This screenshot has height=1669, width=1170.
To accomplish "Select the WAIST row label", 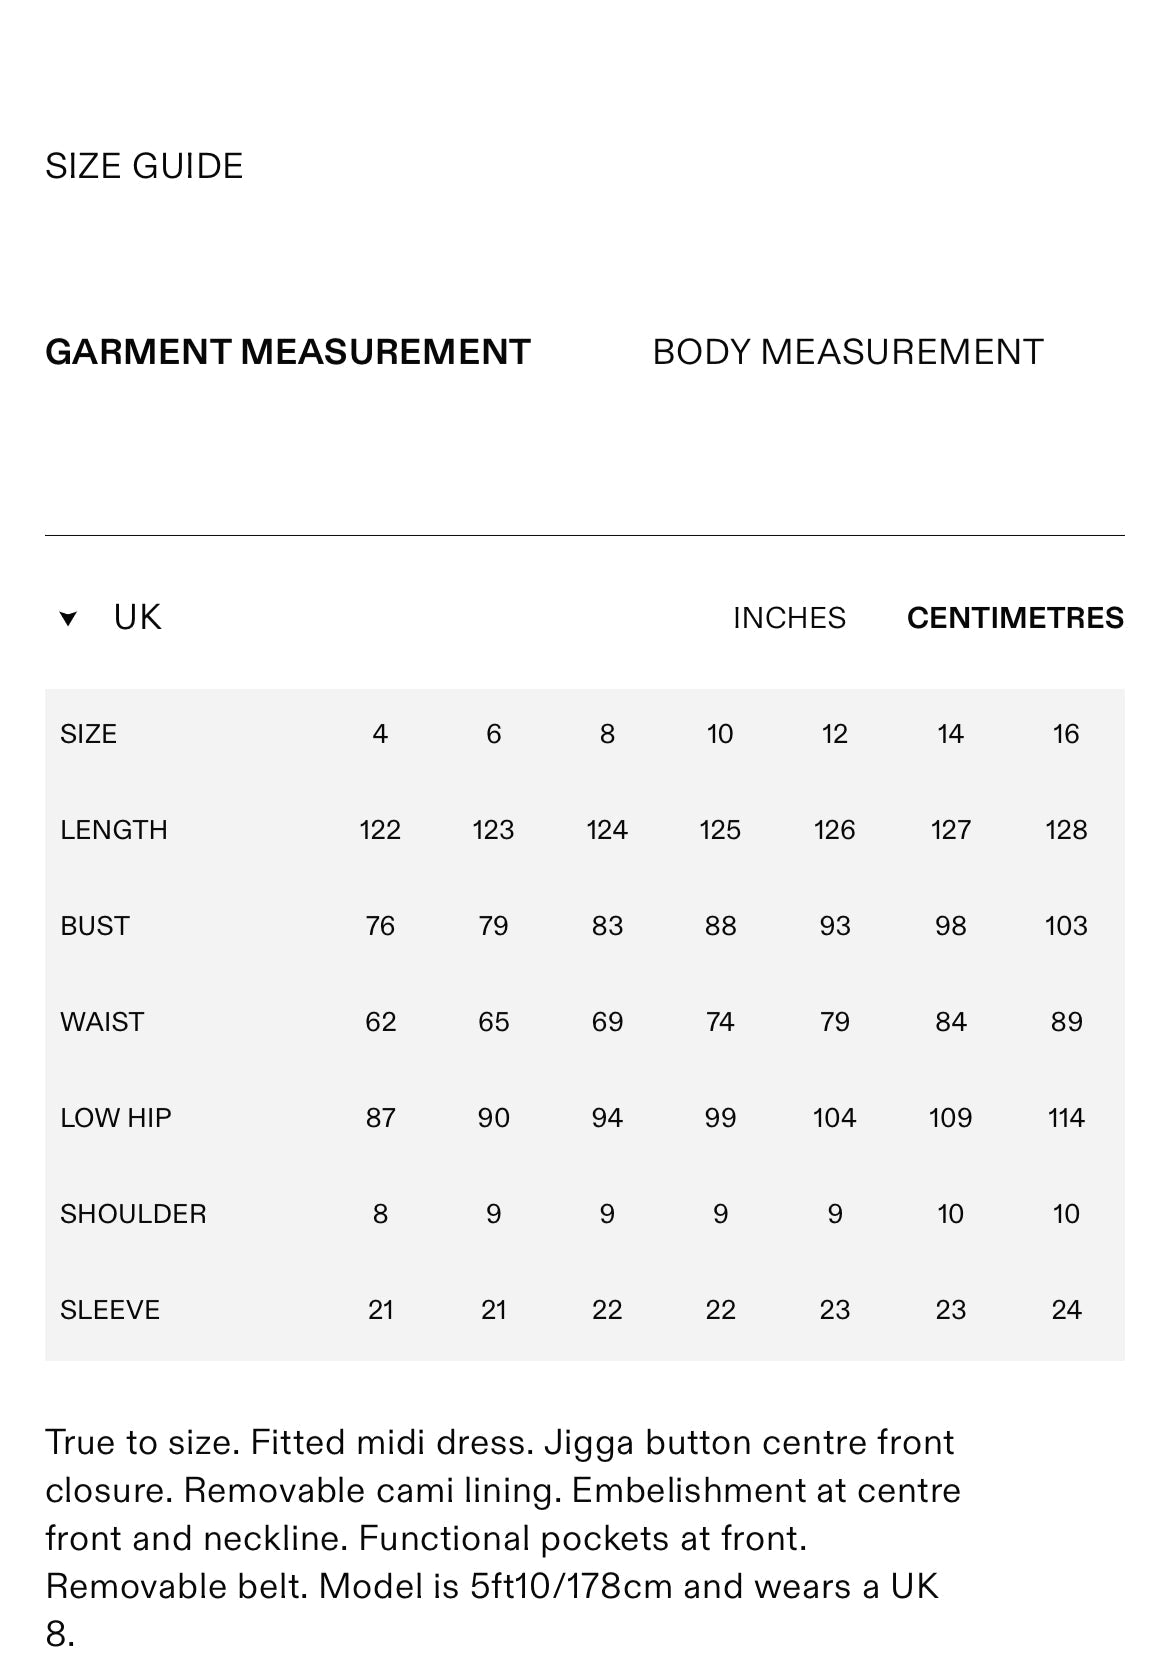I will [x=102, y=1022].
